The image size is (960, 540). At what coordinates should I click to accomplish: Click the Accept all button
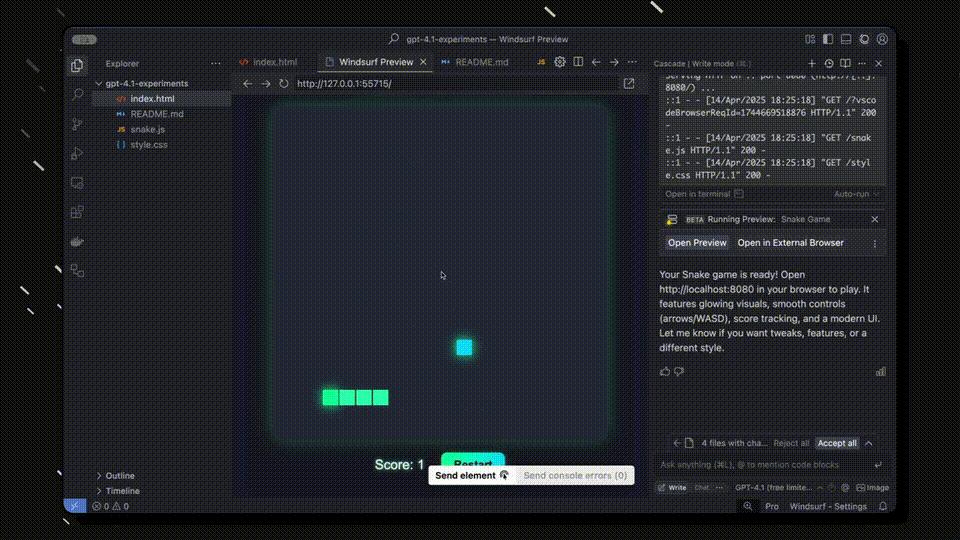point(836,443)
